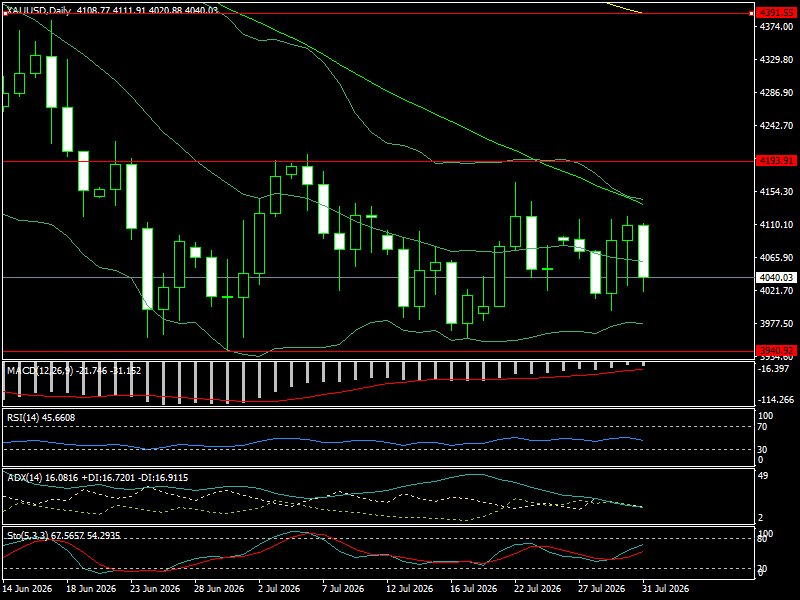Click the ADX scale value 49
The width and height of the screenshot is (800, 600).
coord(763,476)
